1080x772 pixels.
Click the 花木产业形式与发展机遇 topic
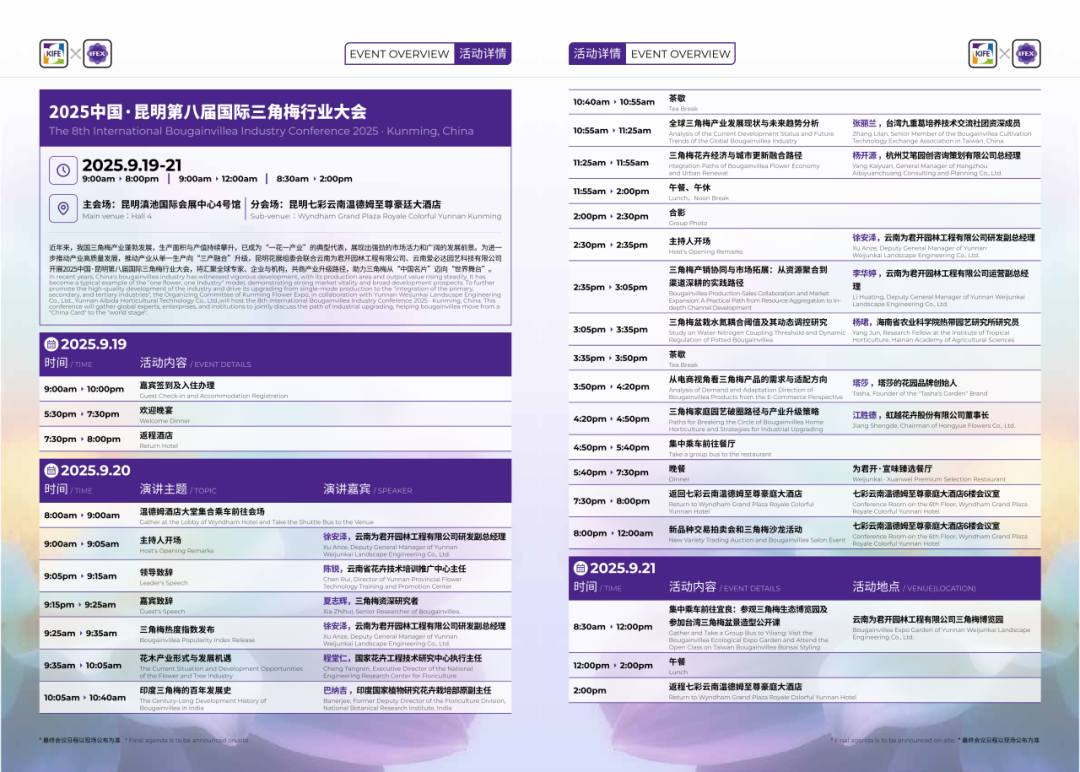(x=185, y=658)
